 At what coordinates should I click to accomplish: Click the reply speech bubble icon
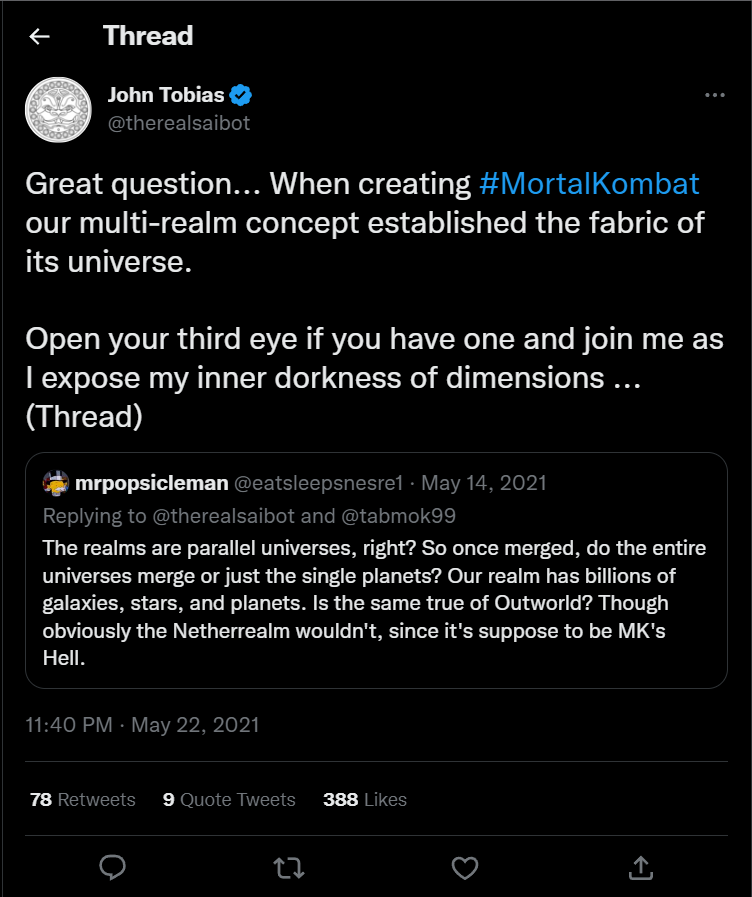tap(112, 867)
